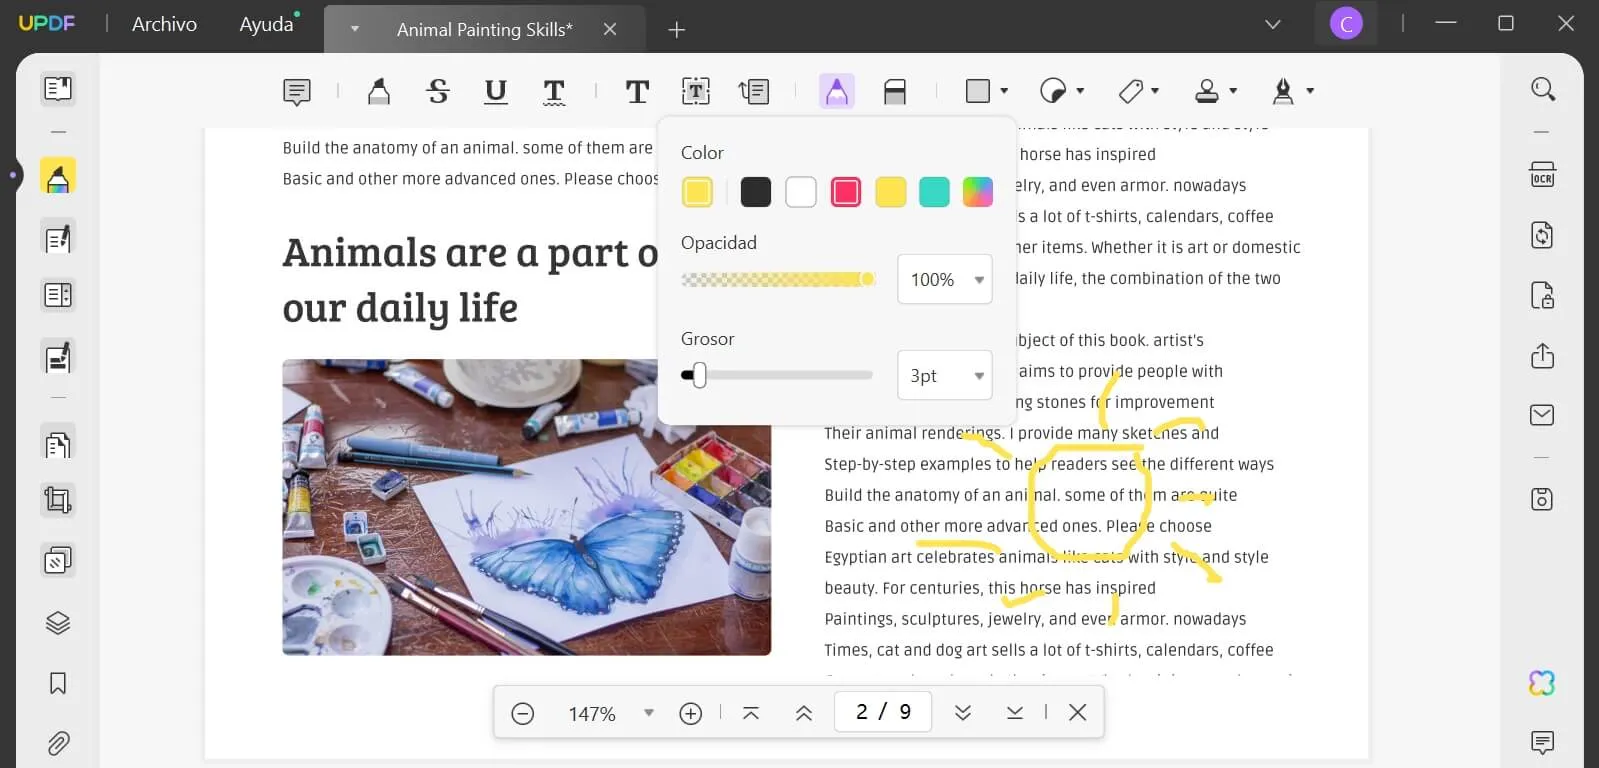
Task: Activate the comment highlighter mode in sidebar
Action: (58, 176)
